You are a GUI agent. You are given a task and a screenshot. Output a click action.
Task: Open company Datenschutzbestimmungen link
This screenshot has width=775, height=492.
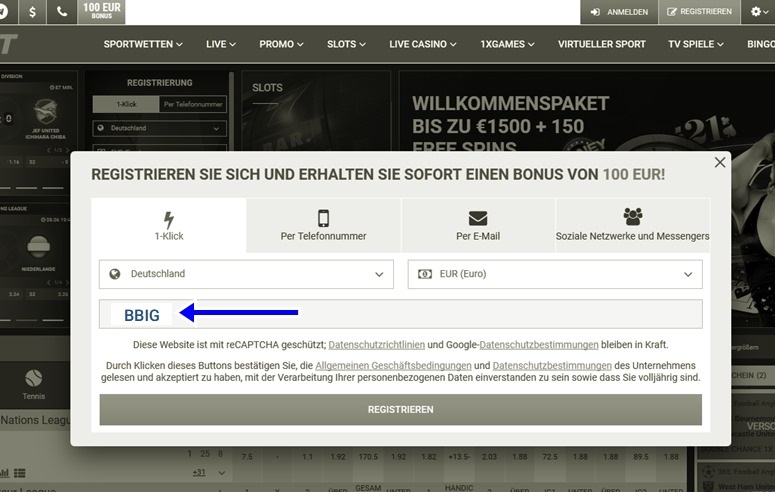(552, 365)
